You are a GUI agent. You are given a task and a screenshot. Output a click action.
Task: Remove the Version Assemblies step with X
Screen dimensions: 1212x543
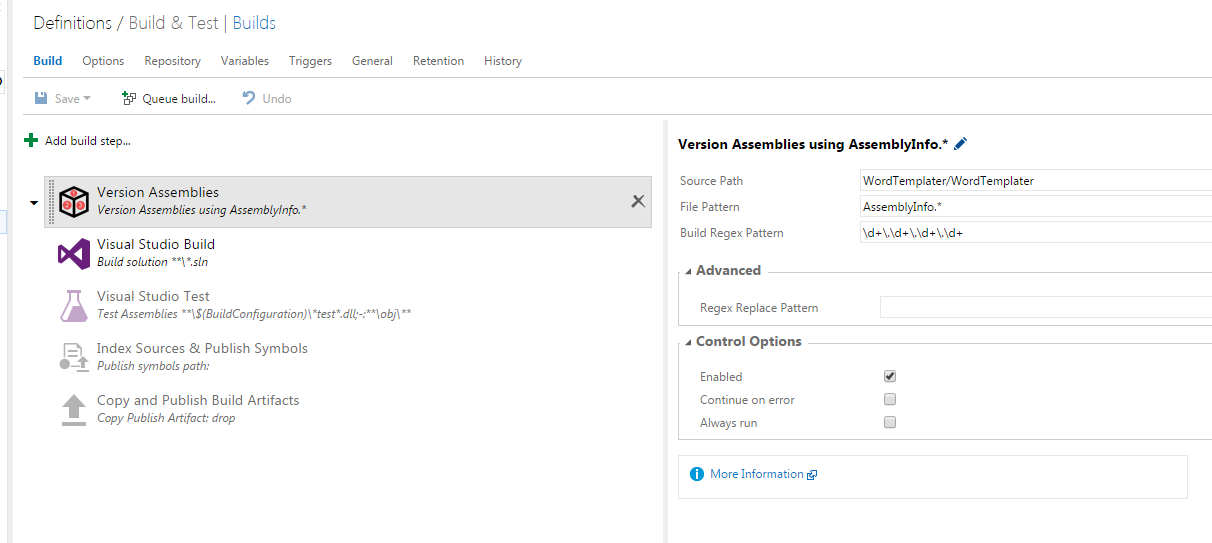click(x=638, y=201)
